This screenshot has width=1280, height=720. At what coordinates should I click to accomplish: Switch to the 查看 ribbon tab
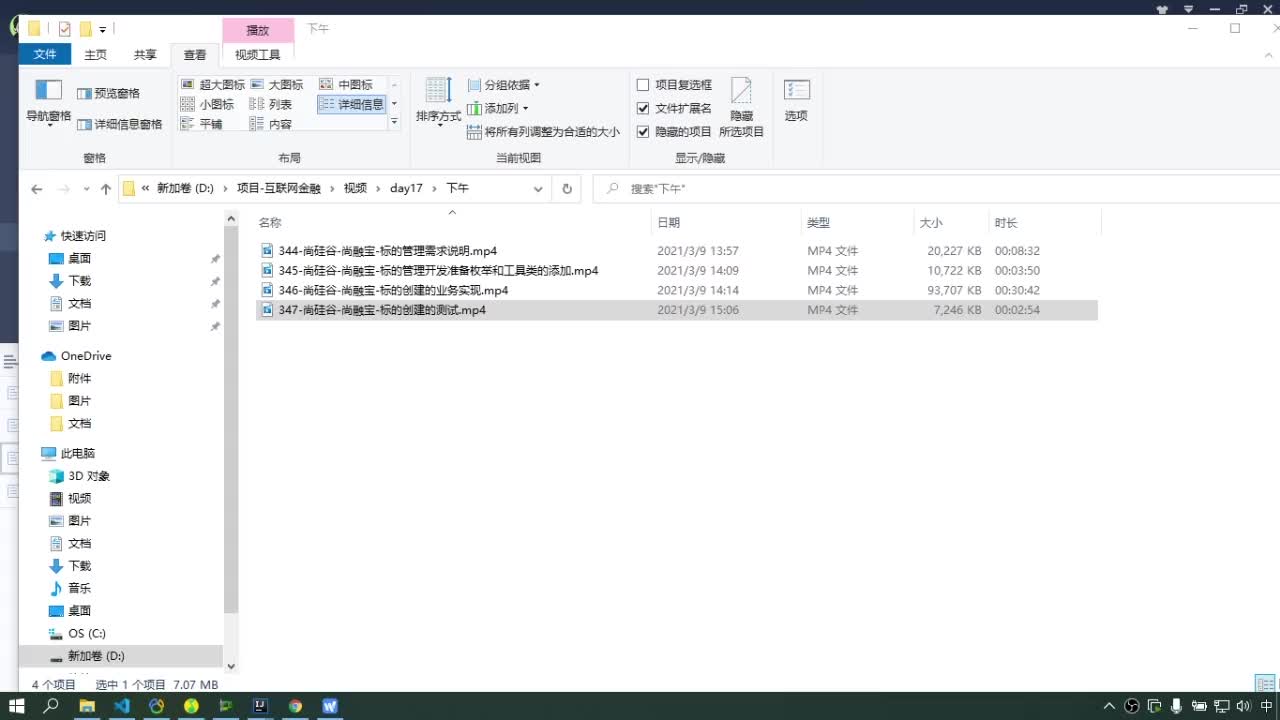[195, 55]
